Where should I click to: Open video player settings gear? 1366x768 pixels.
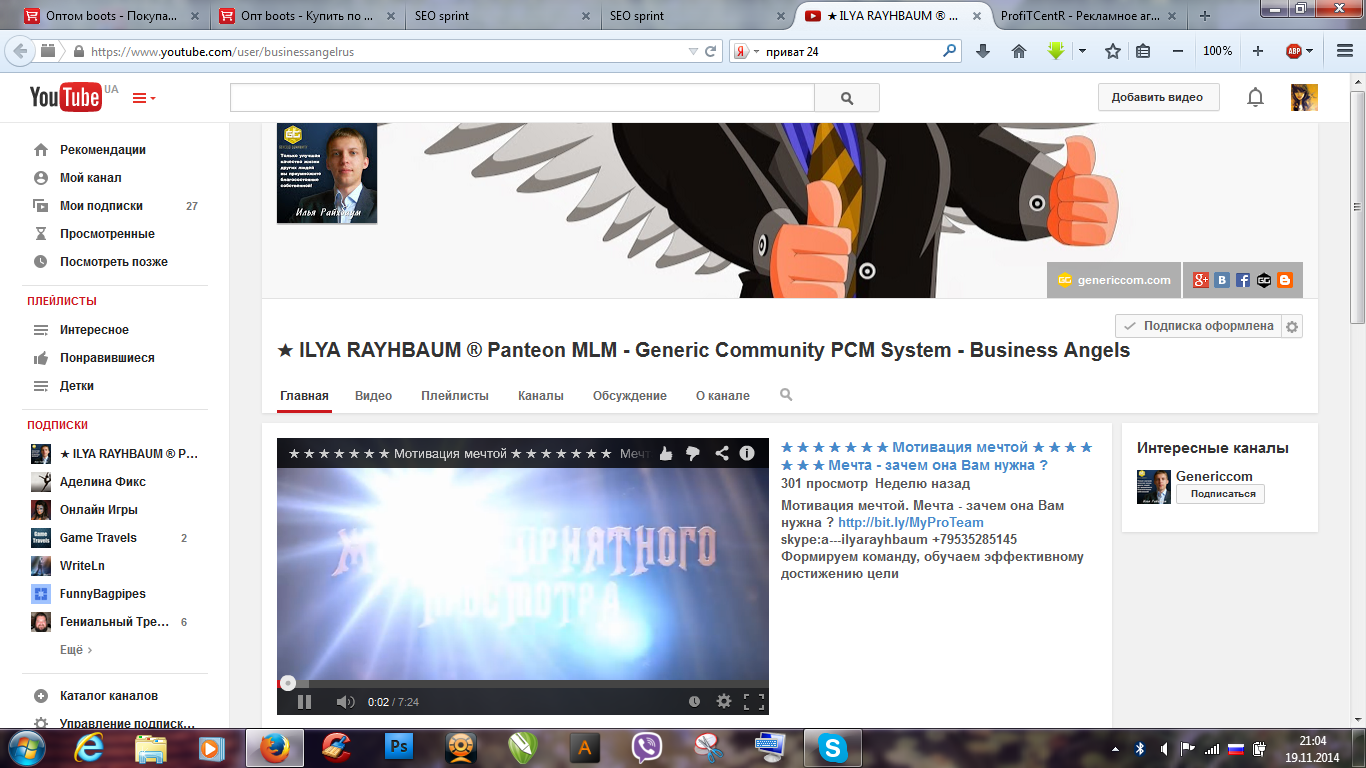724,702
